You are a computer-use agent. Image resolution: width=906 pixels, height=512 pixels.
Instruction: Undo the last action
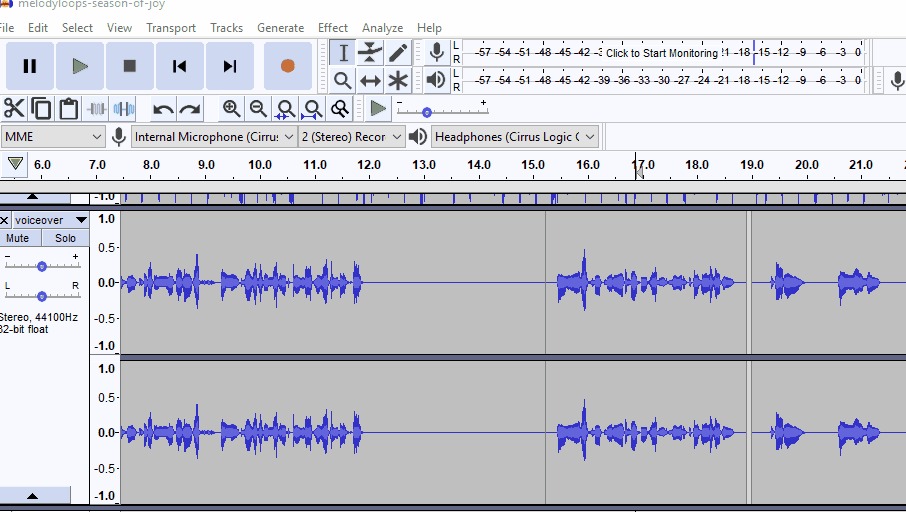coord(163,109)
